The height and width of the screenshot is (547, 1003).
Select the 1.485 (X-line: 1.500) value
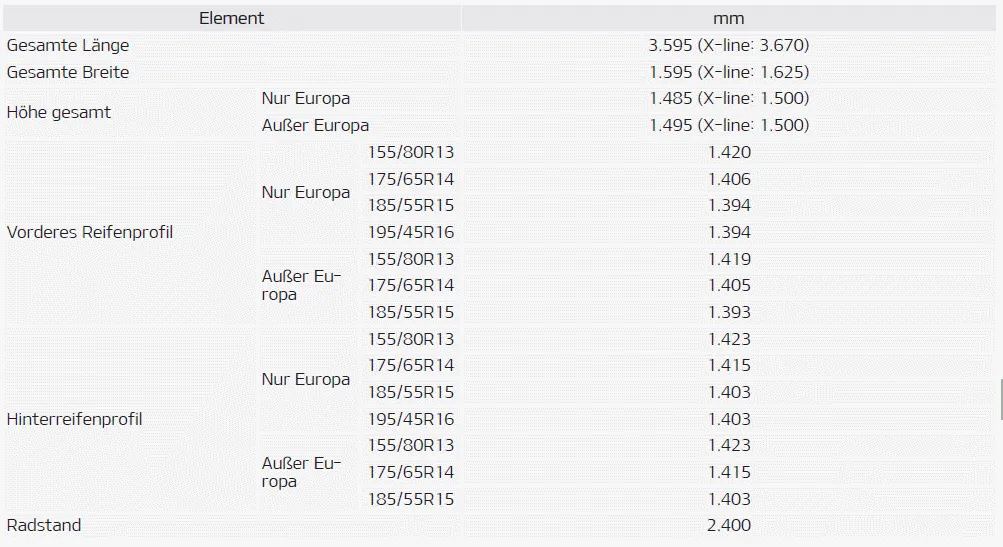coord(729,98)
